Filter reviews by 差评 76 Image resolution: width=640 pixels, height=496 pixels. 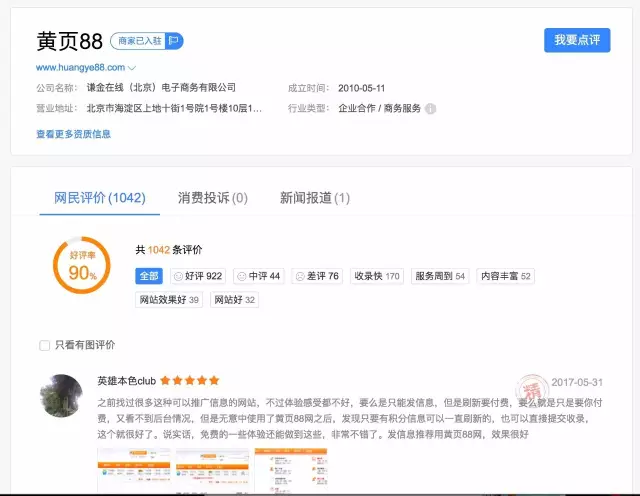[x=317, y=276]
